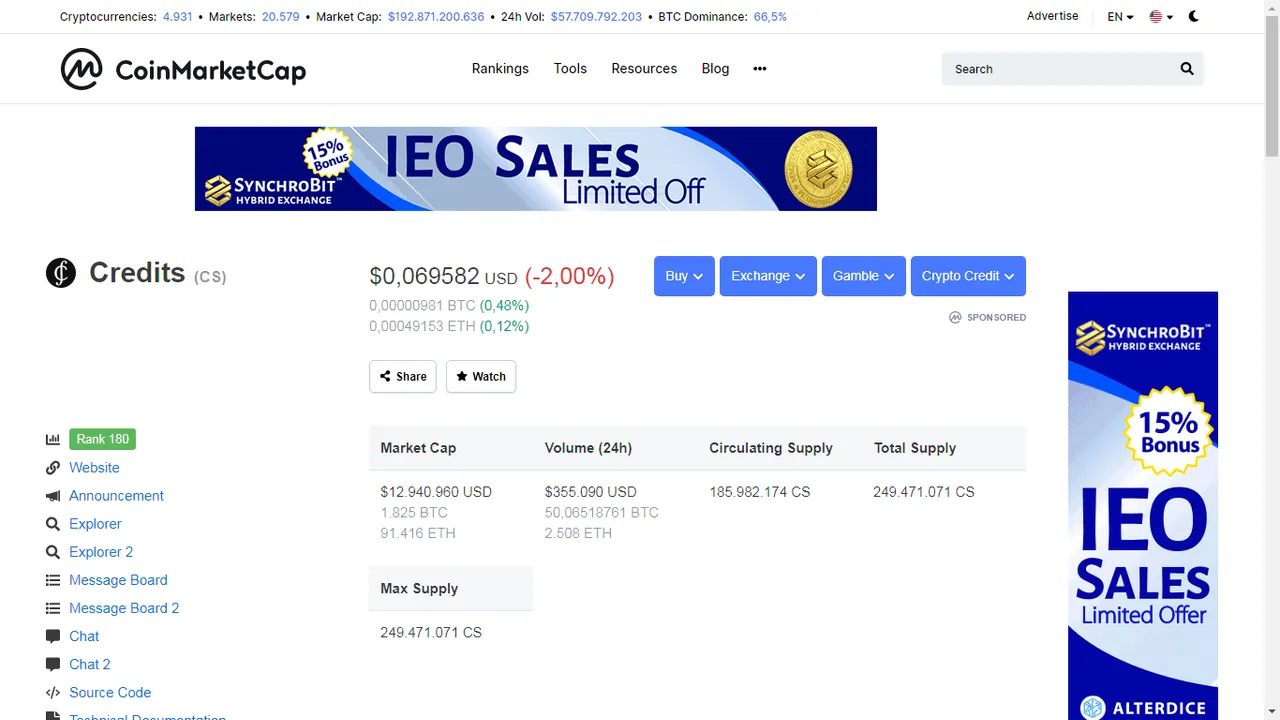Open the Resources menu

tap(644, 68)
